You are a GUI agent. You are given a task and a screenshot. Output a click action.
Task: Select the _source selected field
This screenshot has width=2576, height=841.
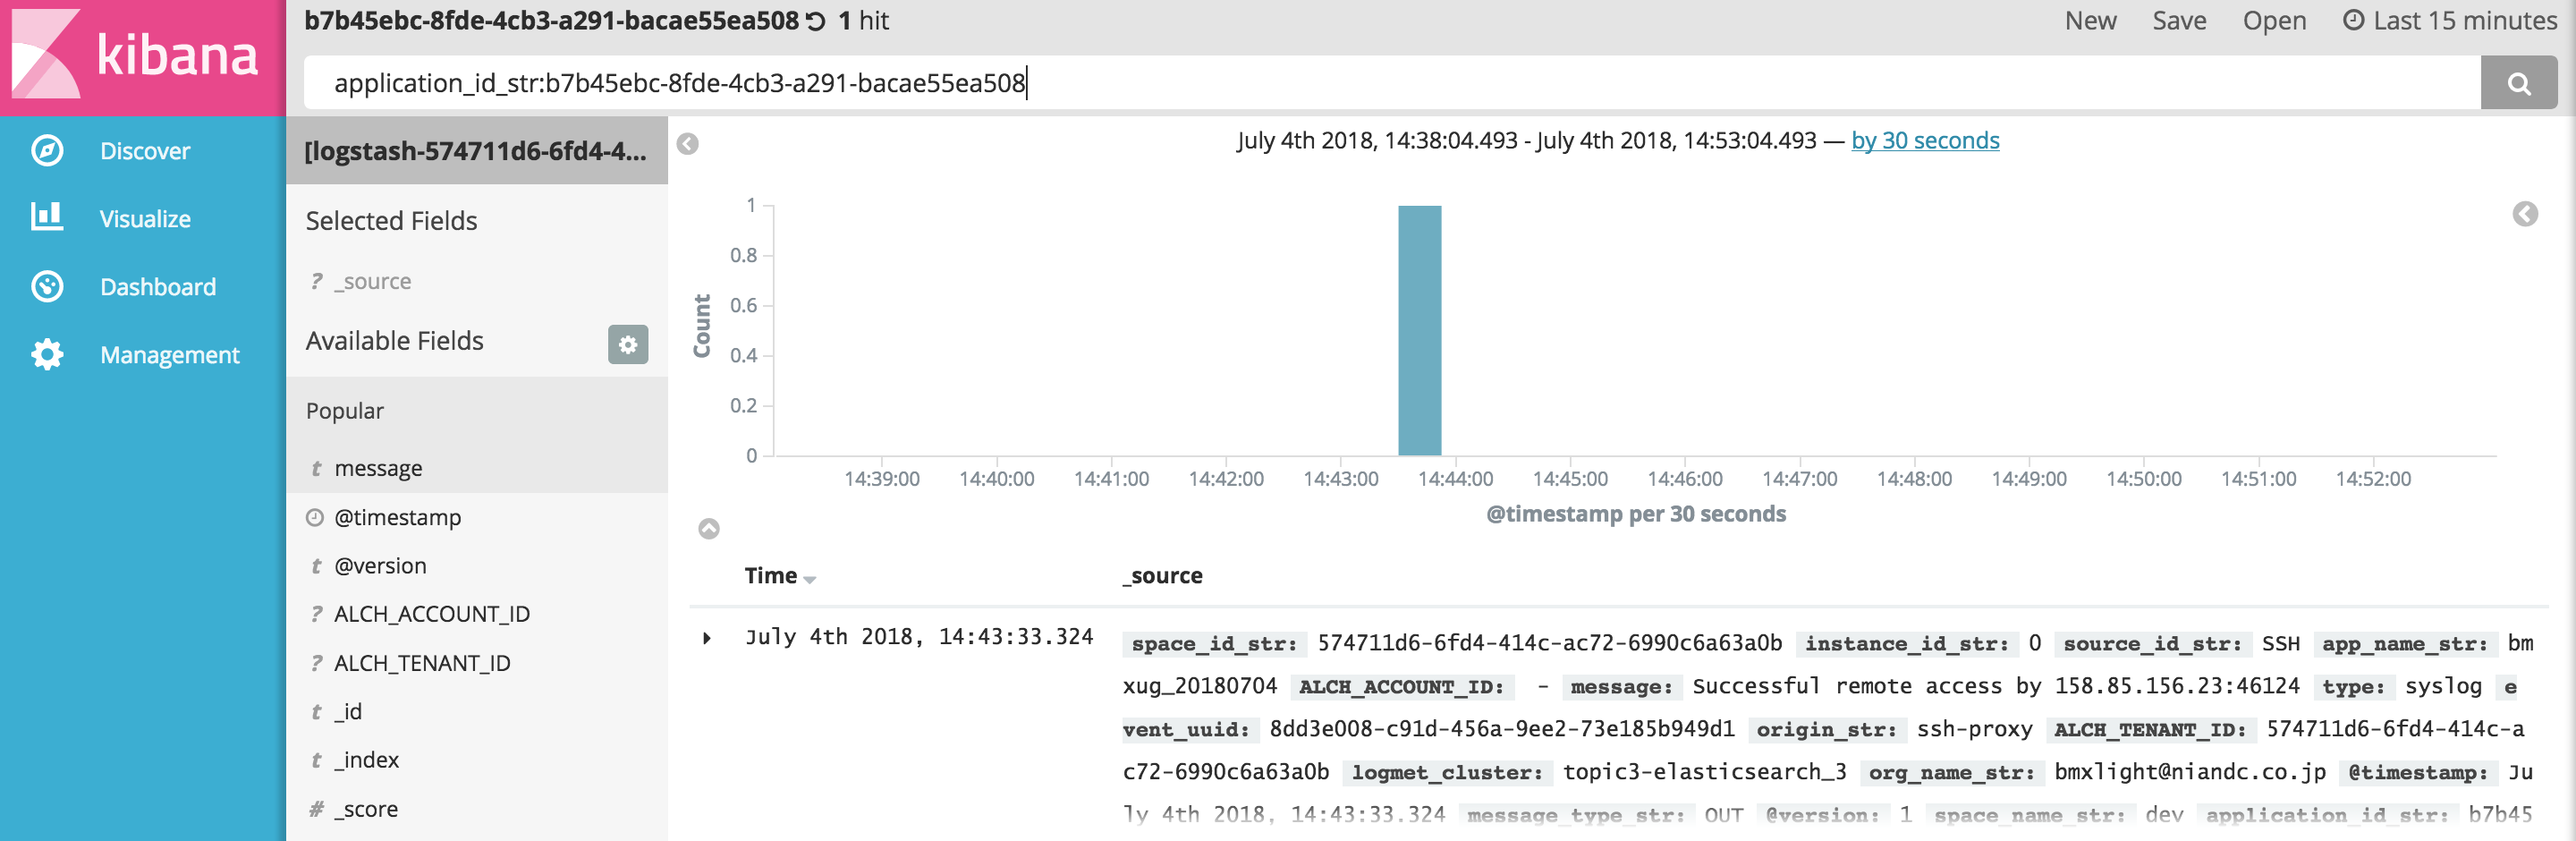(373, 281)
